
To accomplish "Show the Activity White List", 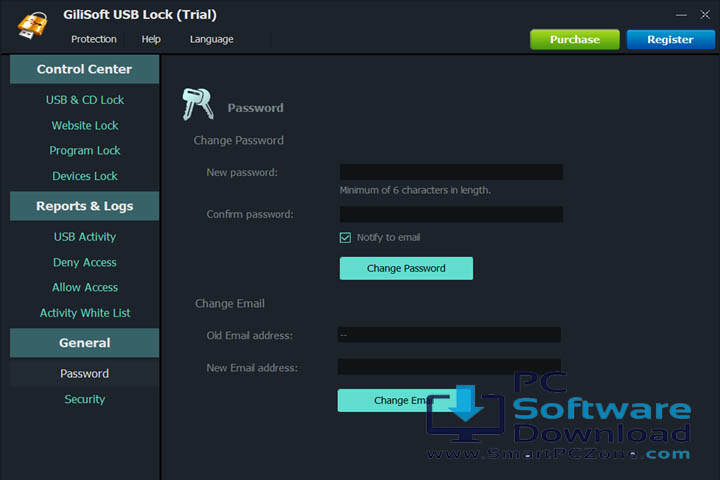I will tap(85, 313).
